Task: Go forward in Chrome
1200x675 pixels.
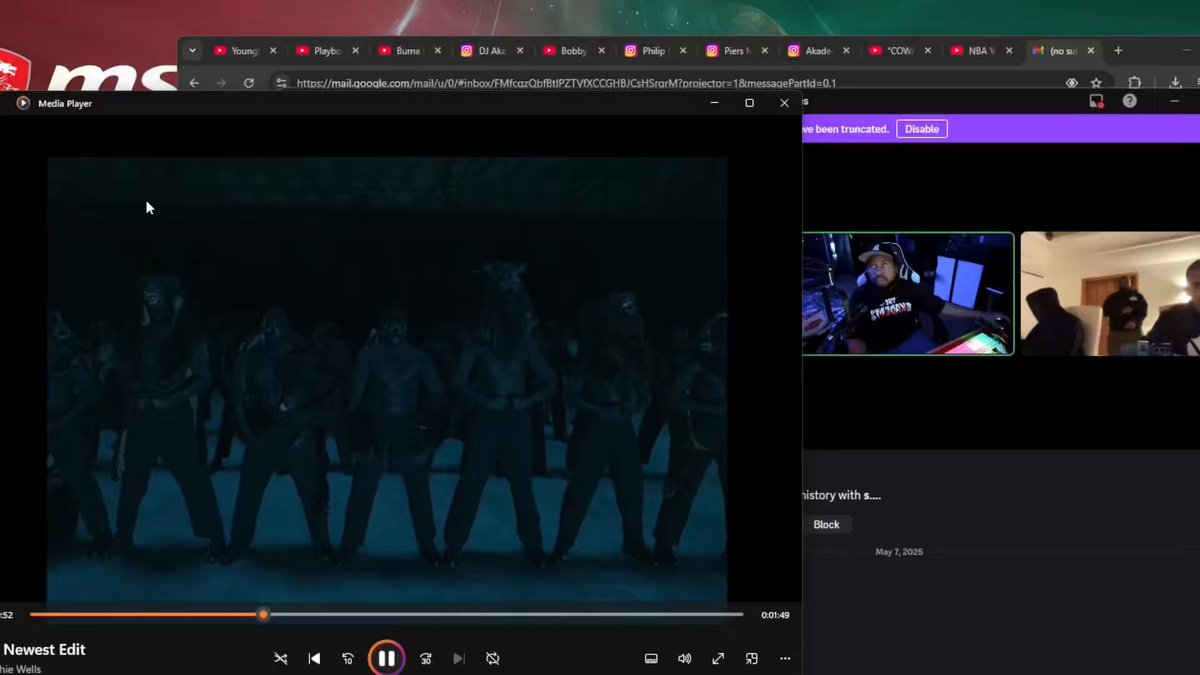Action: coord(221,83)
